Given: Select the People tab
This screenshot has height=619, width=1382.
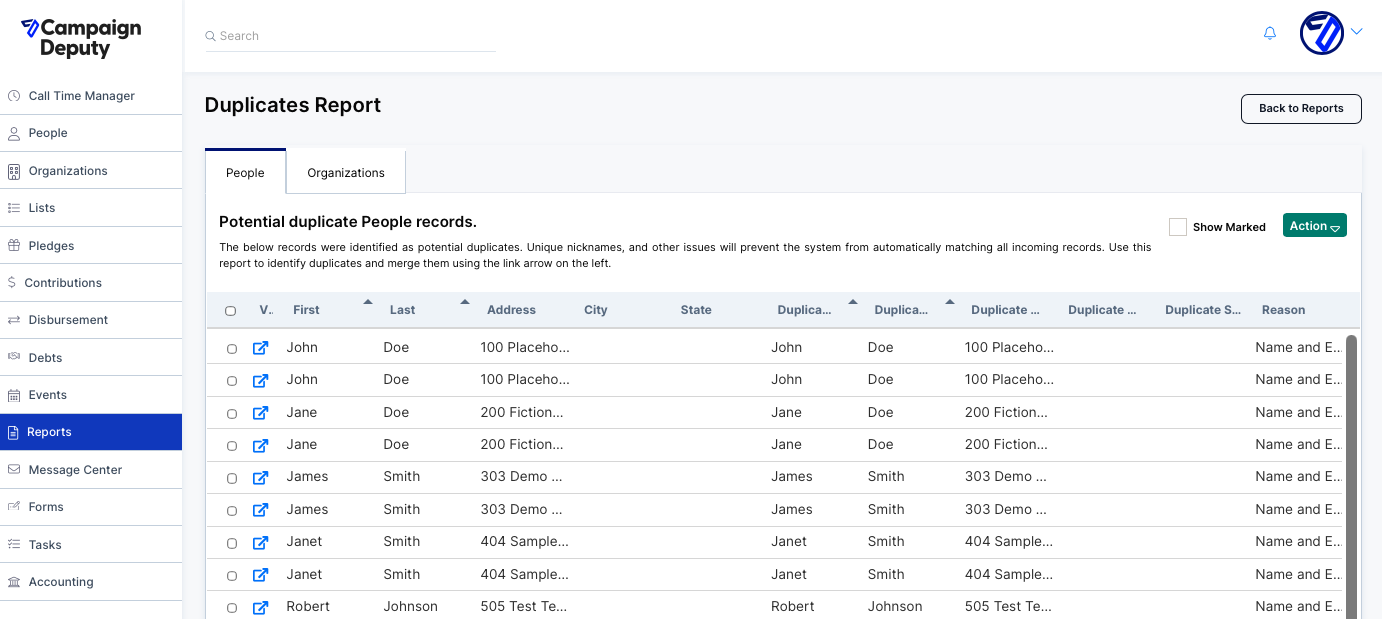Looking at the screenshot, I should pos(245,172).
